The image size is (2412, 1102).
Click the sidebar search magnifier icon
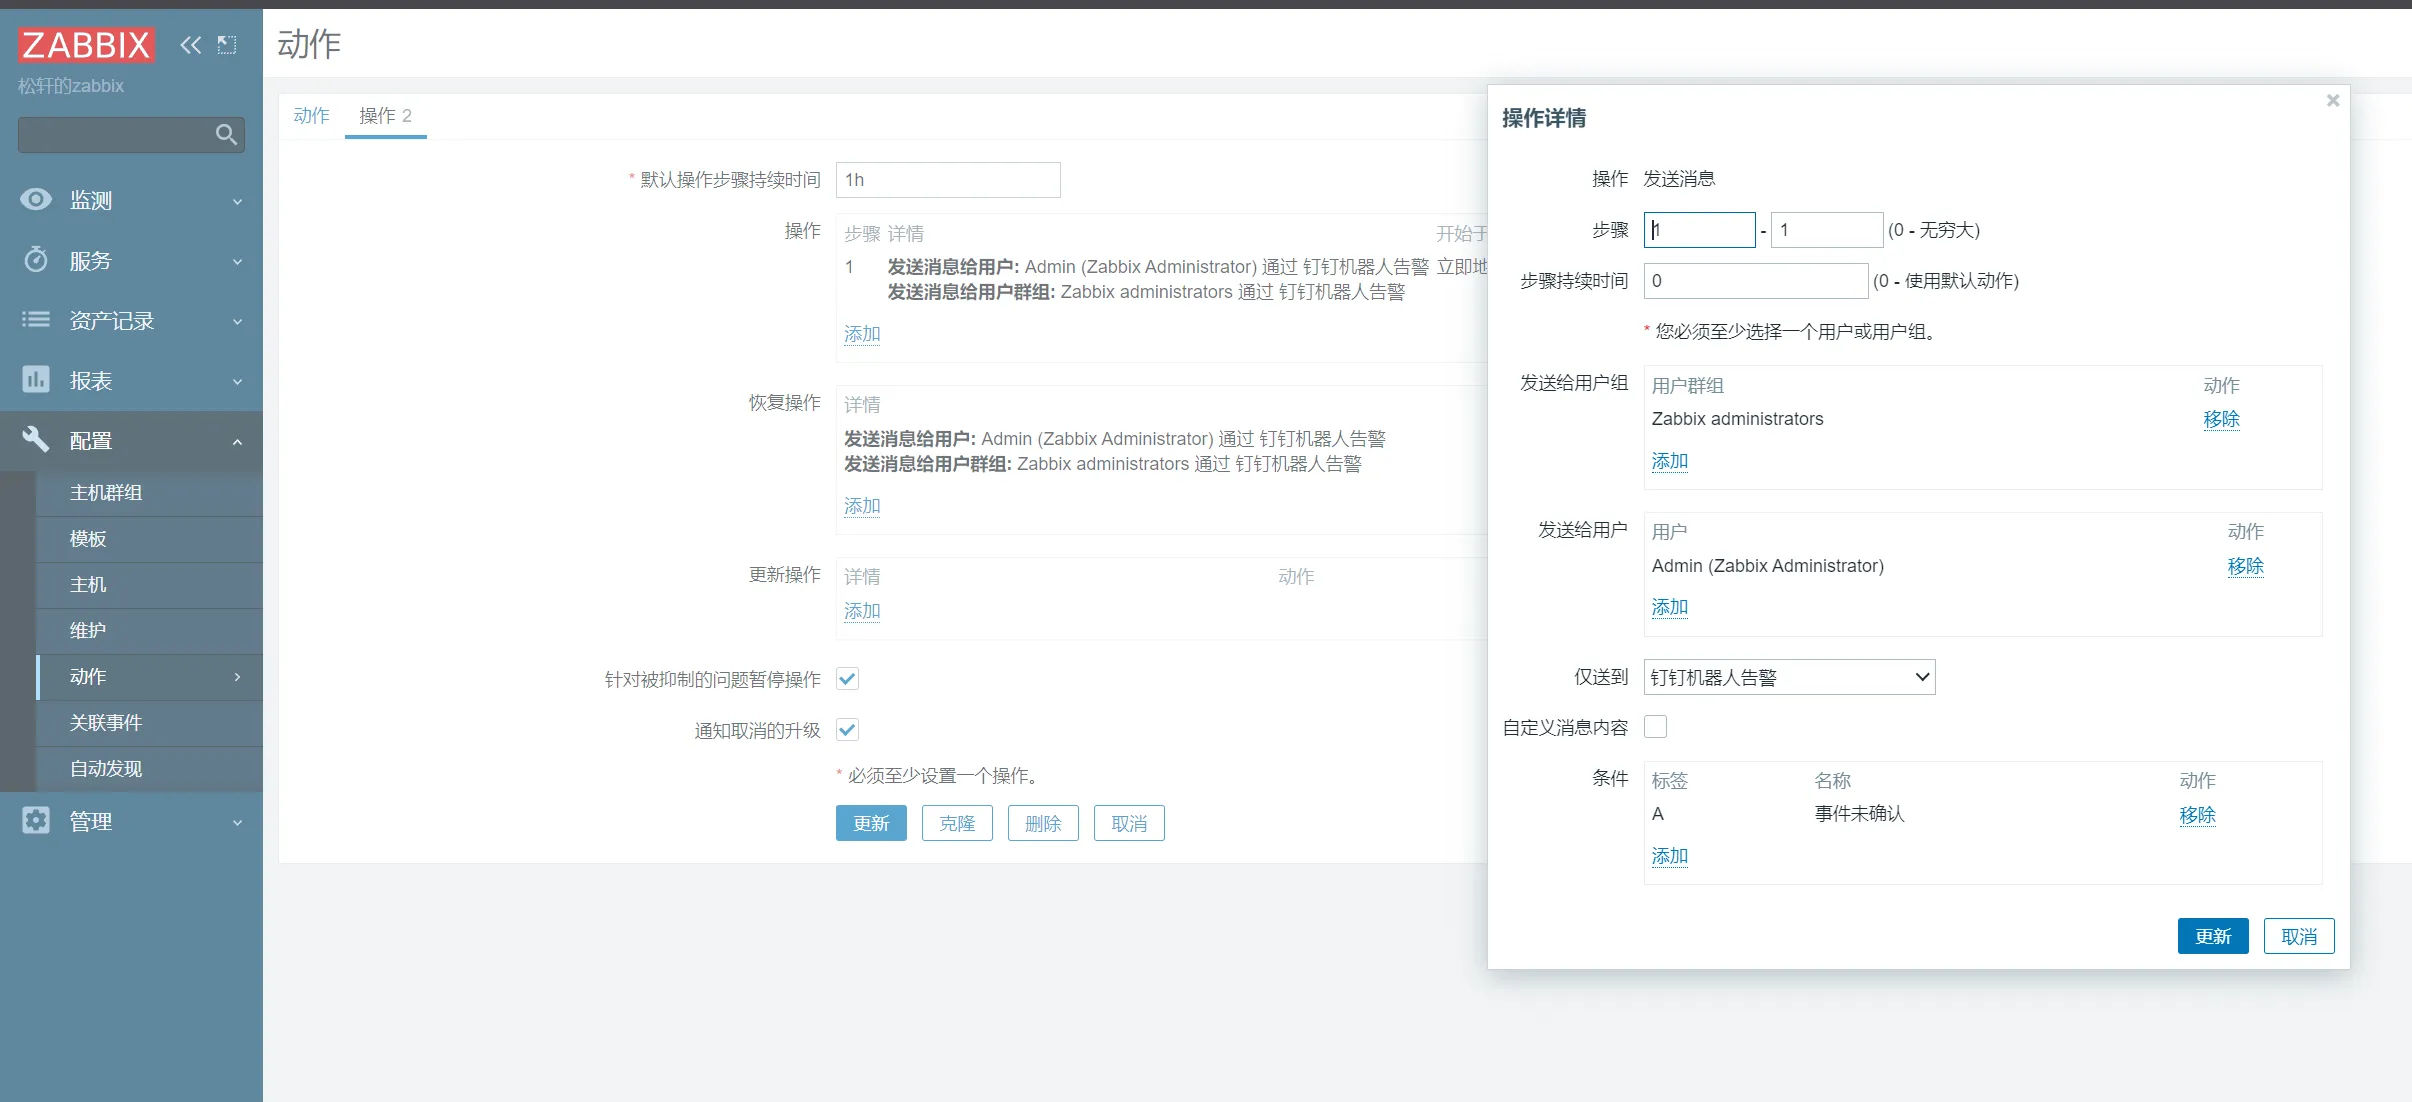pyautogui.click(x=226, y=134)
